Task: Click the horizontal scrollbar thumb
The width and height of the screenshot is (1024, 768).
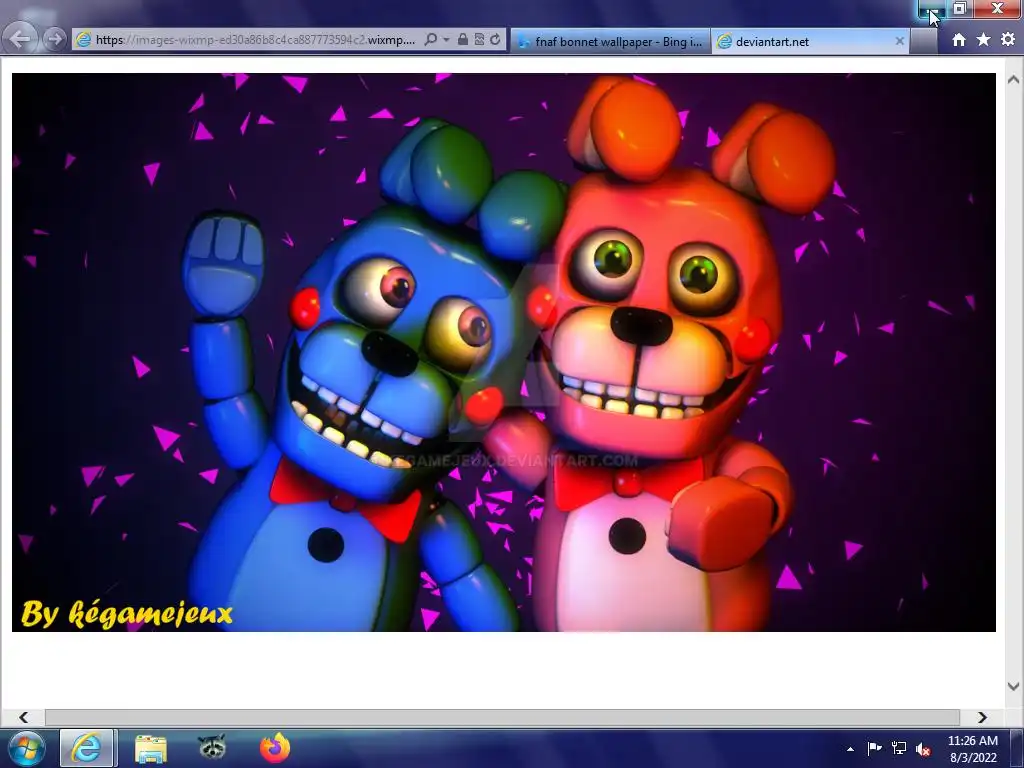Action: (502, 718)
